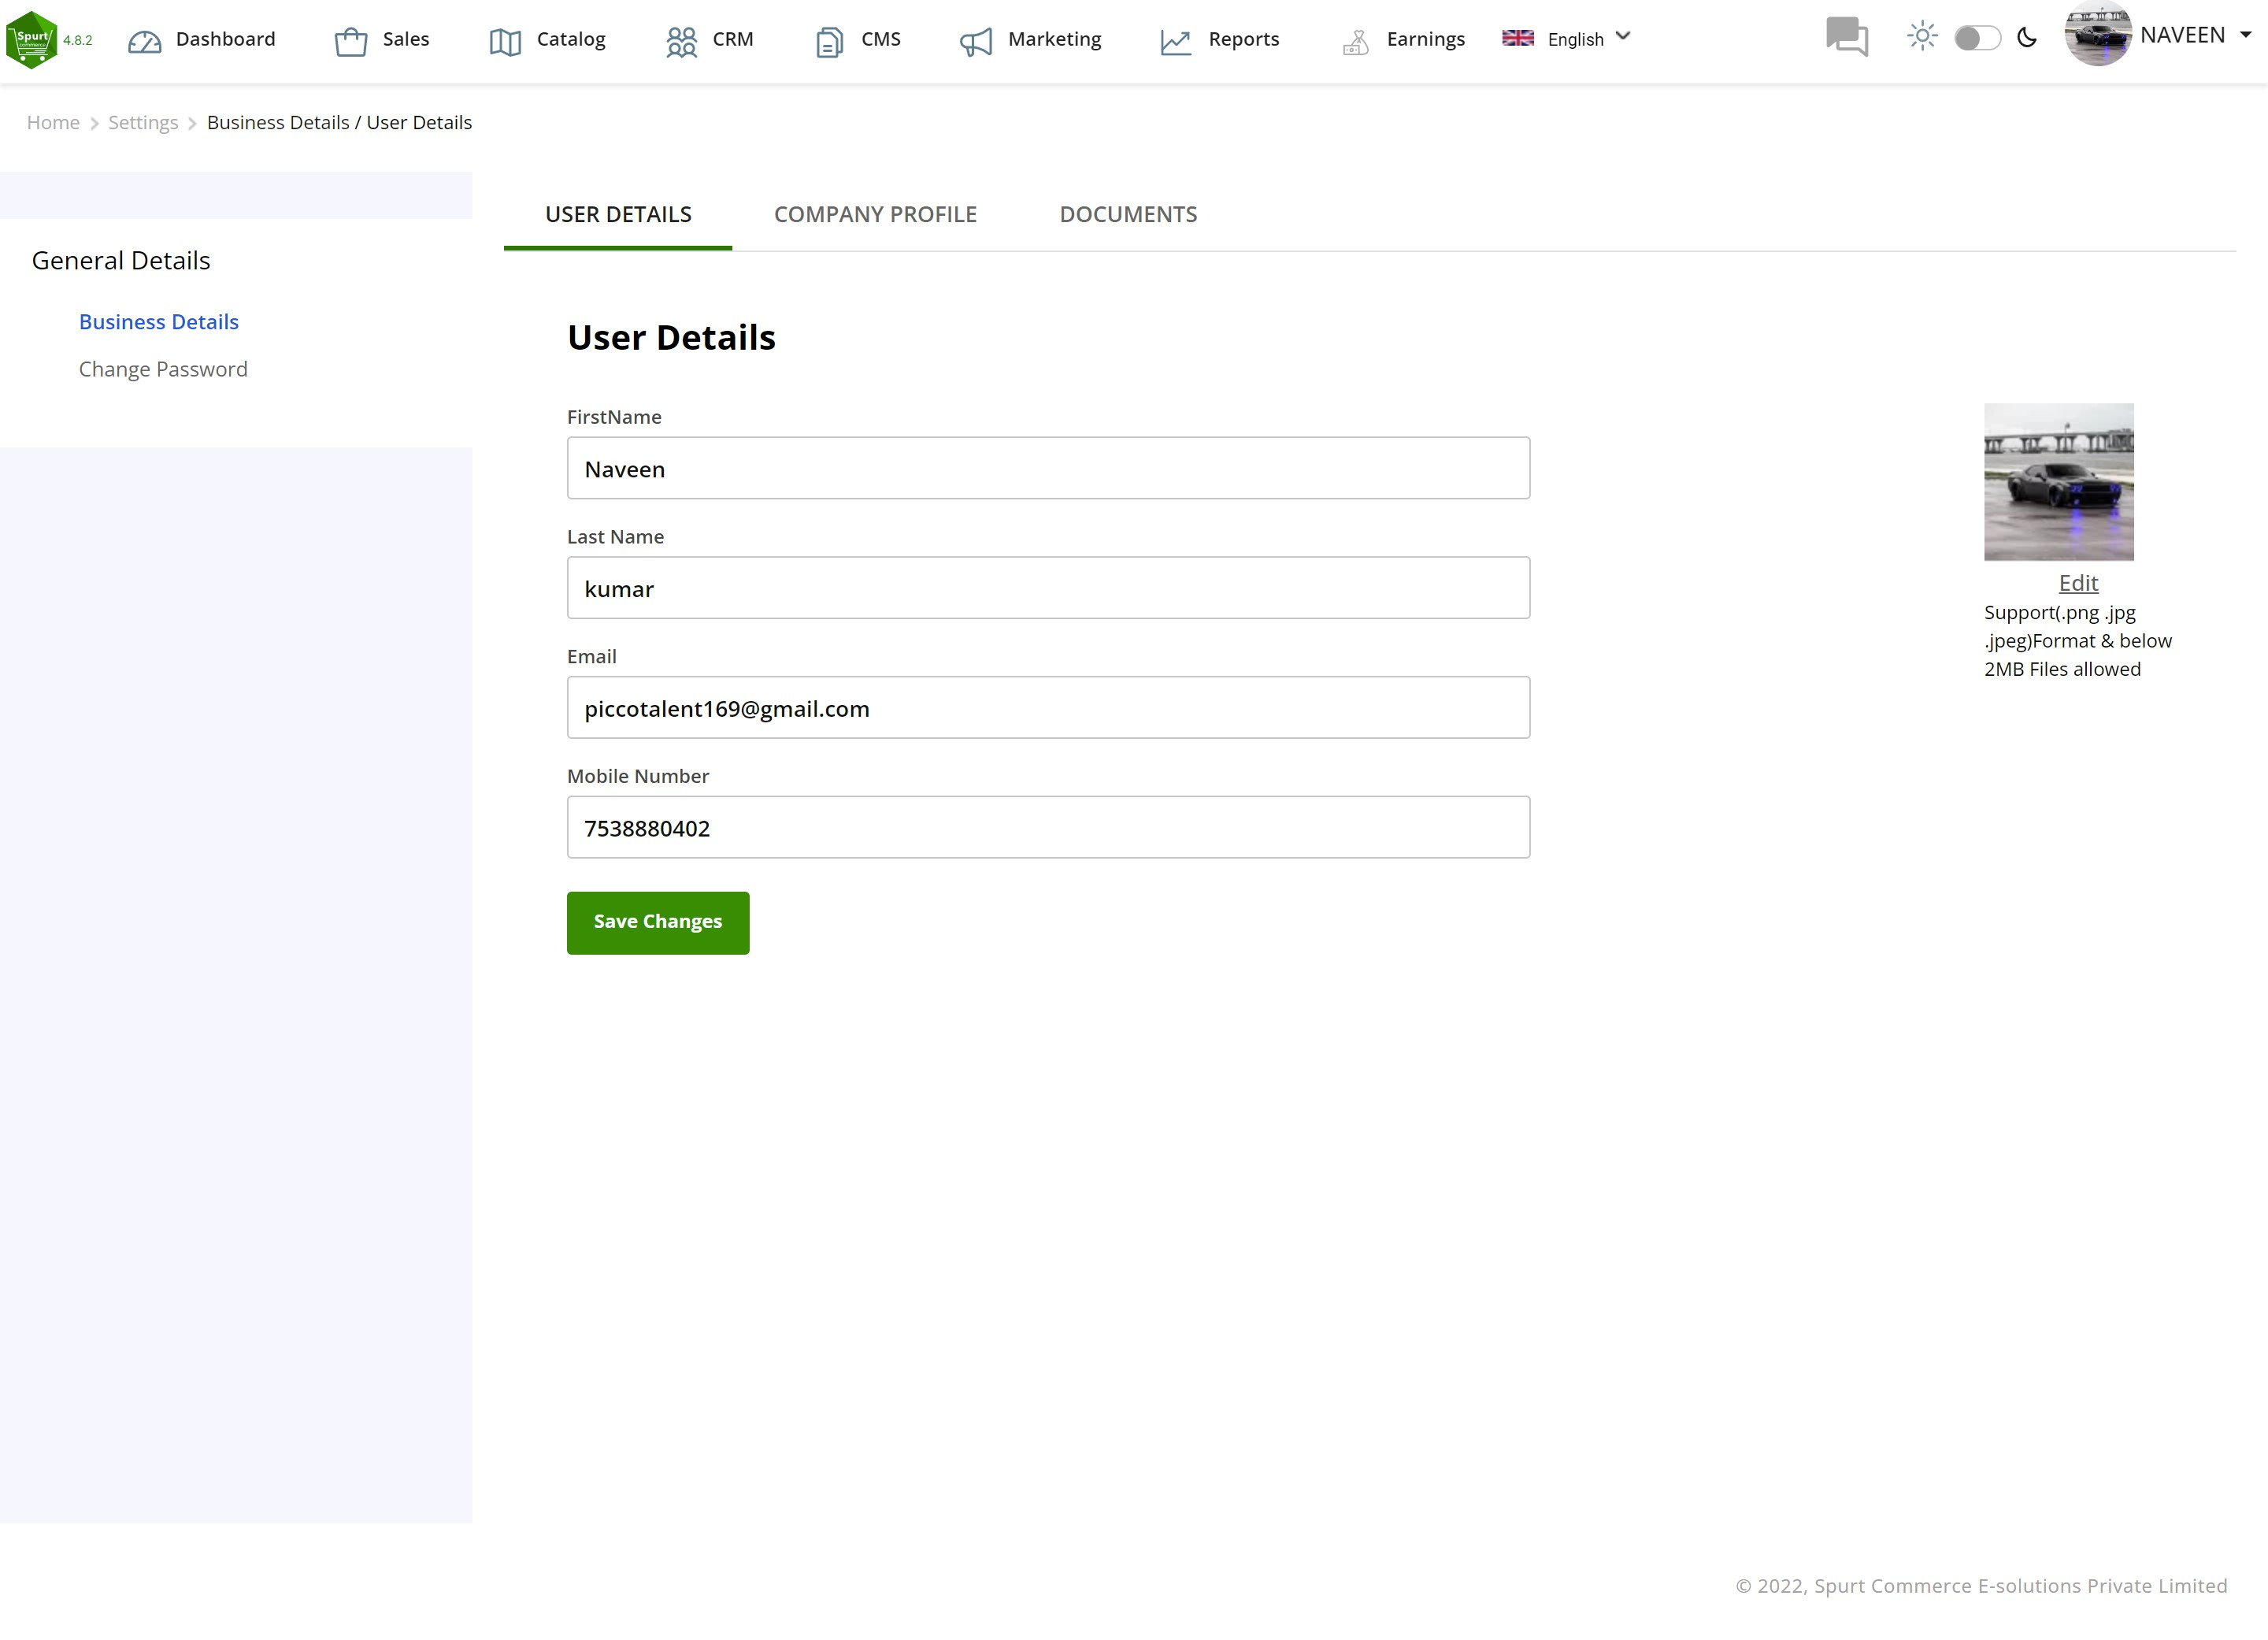Image resolution: width=2268 pixels, height=1640 pixels.
Task: Open the Marketing menu
Action: [x=1054, y=39]
